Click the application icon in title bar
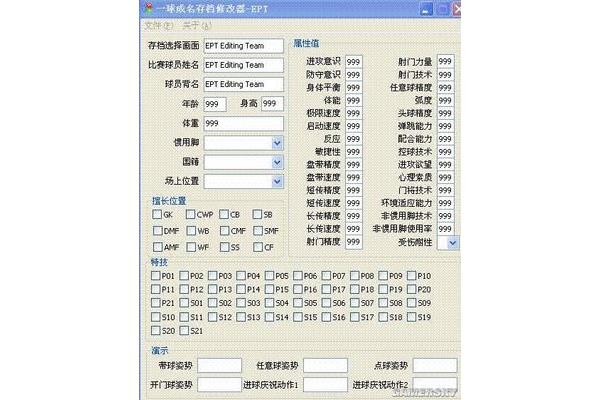This screenshot has height=400, width=600. [148, 8]
